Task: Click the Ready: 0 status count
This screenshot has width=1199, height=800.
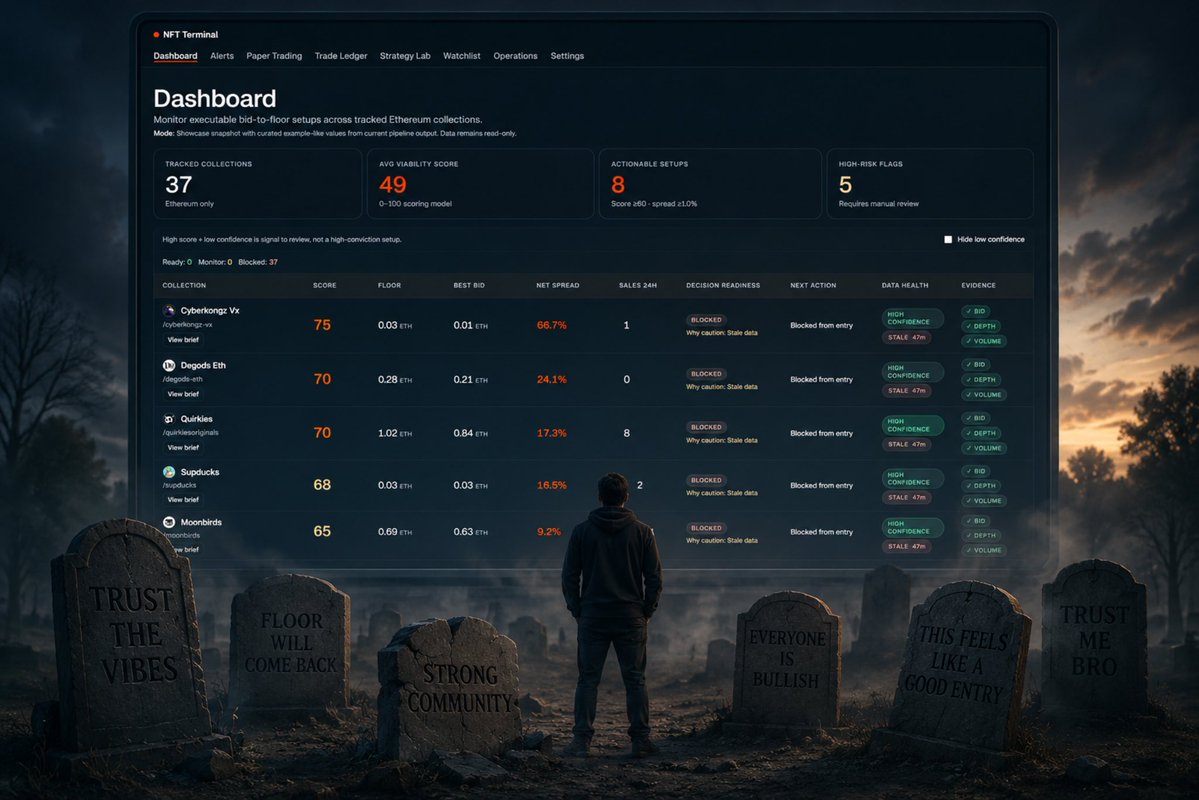Action: 177,262
